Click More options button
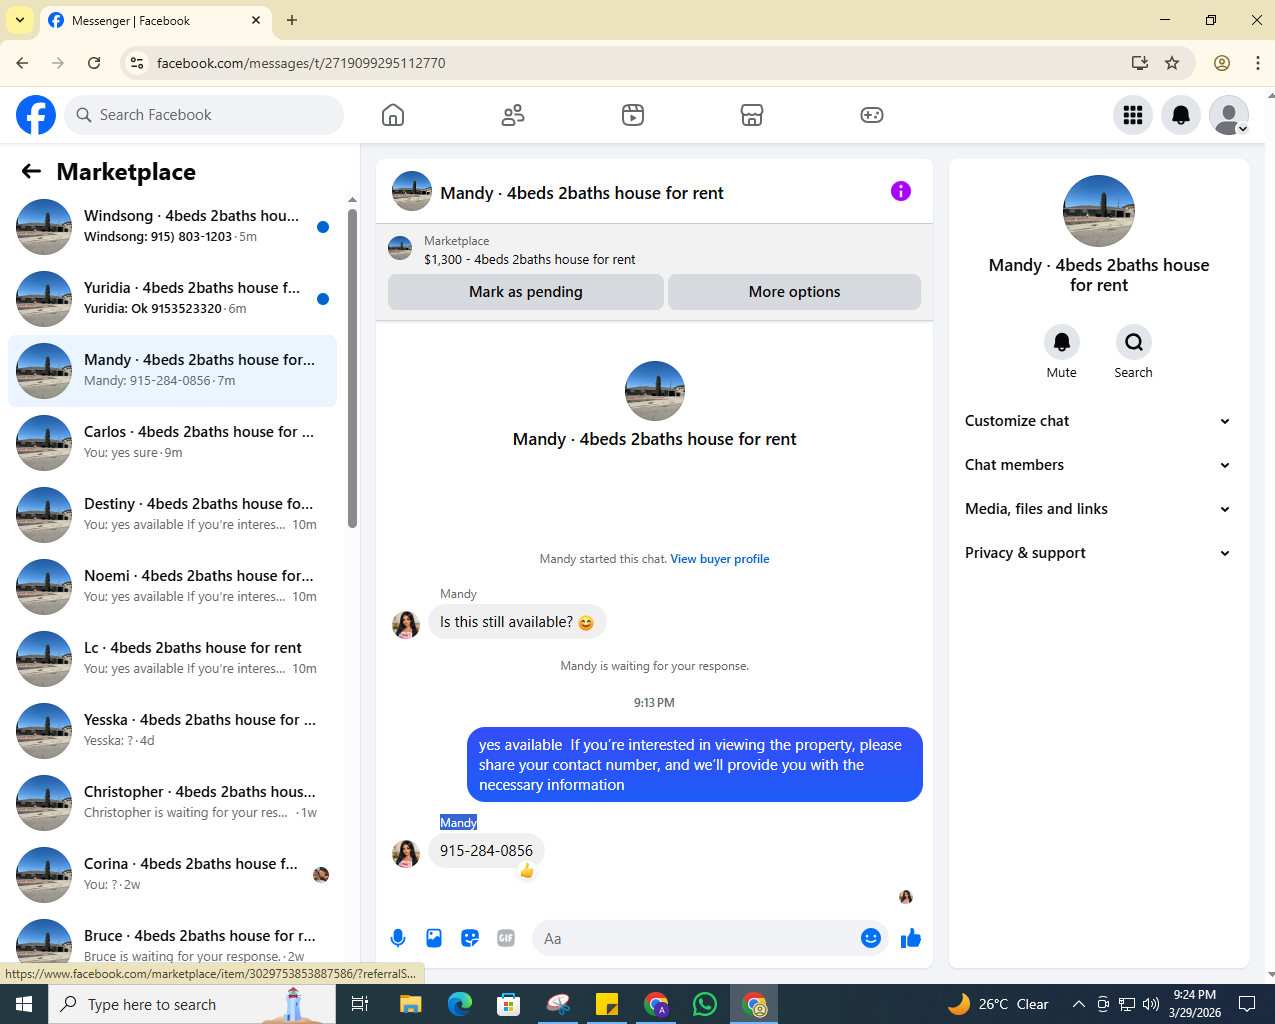1275x1024 pixels. [x=795, y=292]
